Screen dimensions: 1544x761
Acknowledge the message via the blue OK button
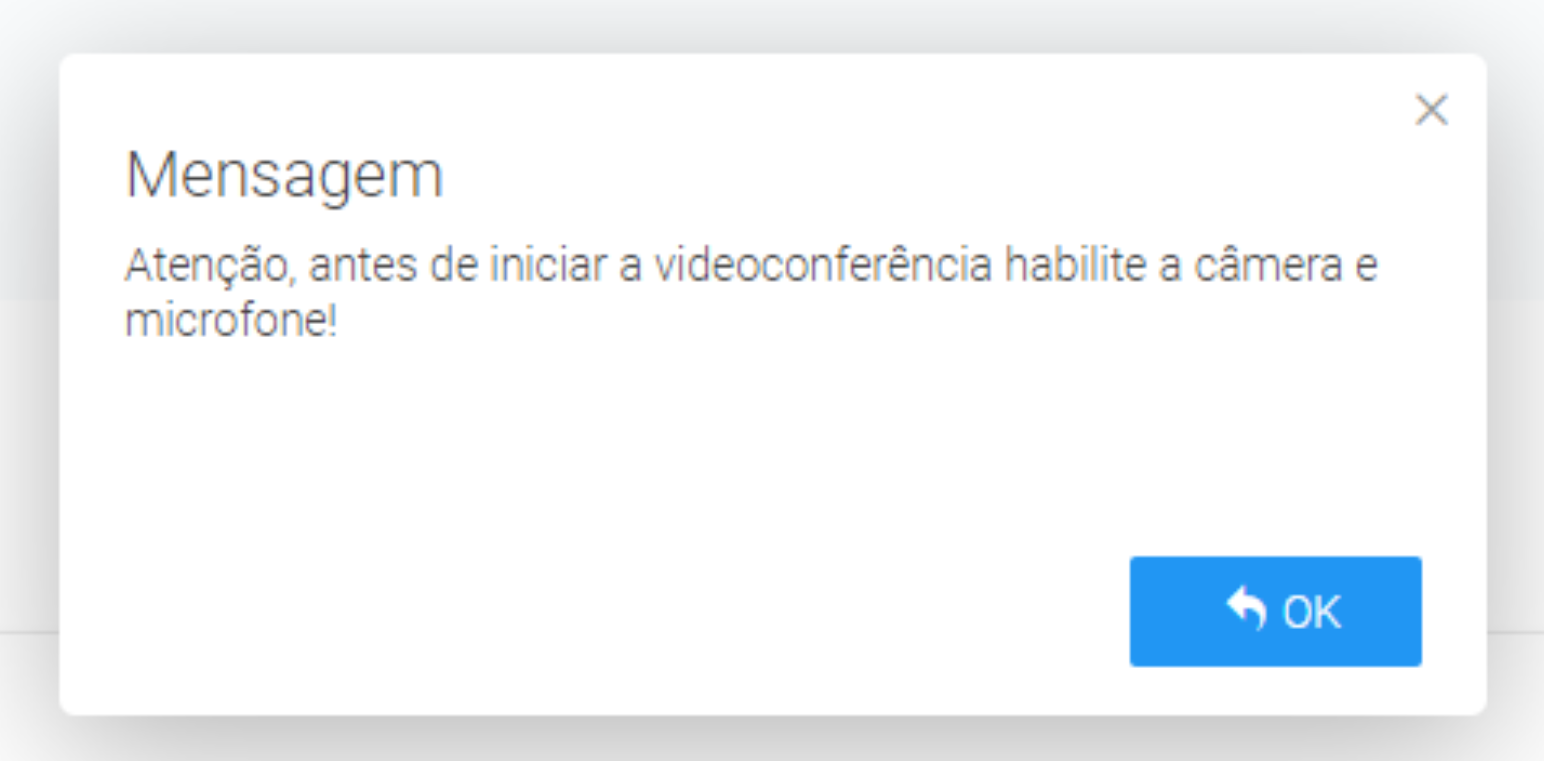(1275, 611)
